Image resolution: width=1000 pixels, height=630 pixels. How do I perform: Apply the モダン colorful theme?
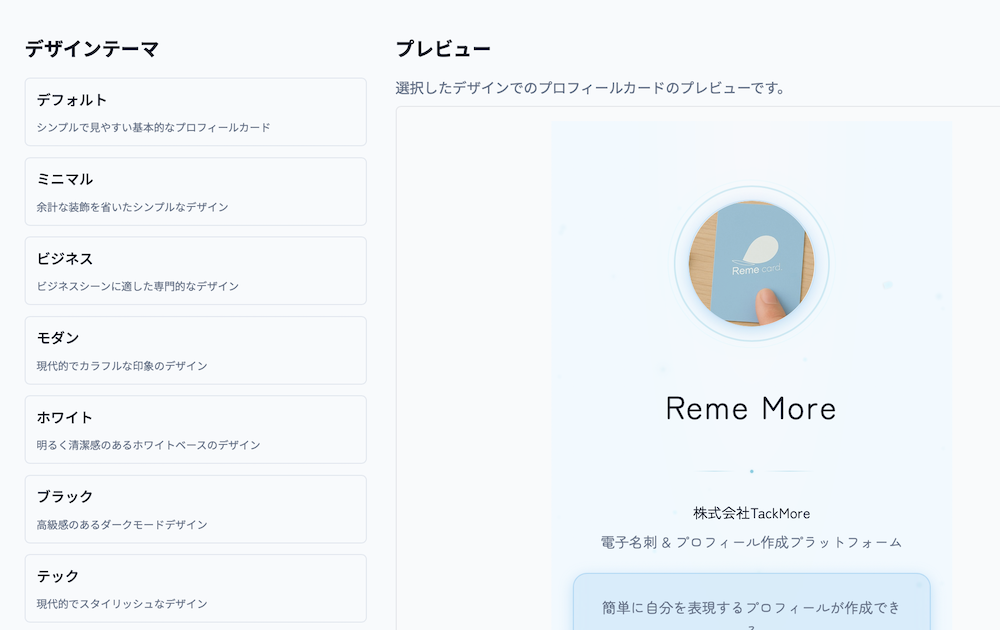[195, 350]
